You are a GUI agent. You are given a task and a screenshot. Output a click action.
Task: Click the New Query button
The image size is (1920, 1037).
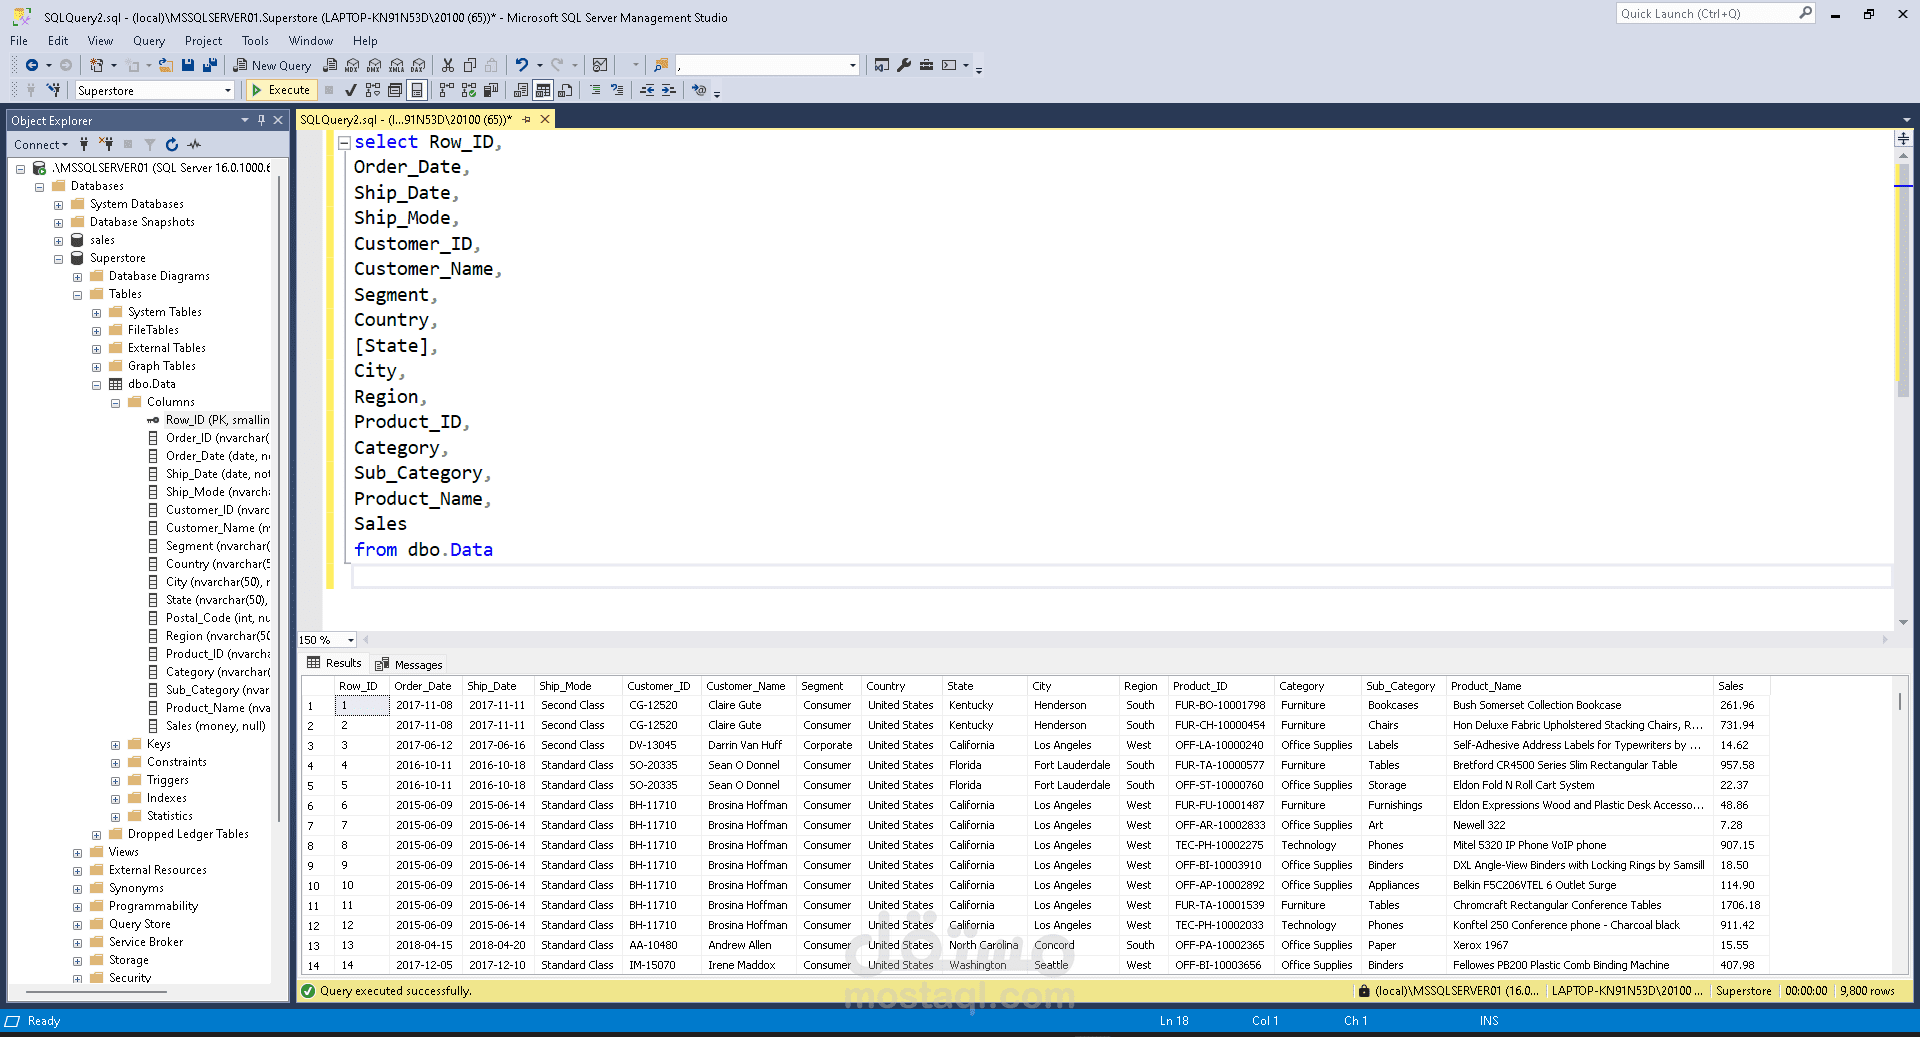coord(272,65)
